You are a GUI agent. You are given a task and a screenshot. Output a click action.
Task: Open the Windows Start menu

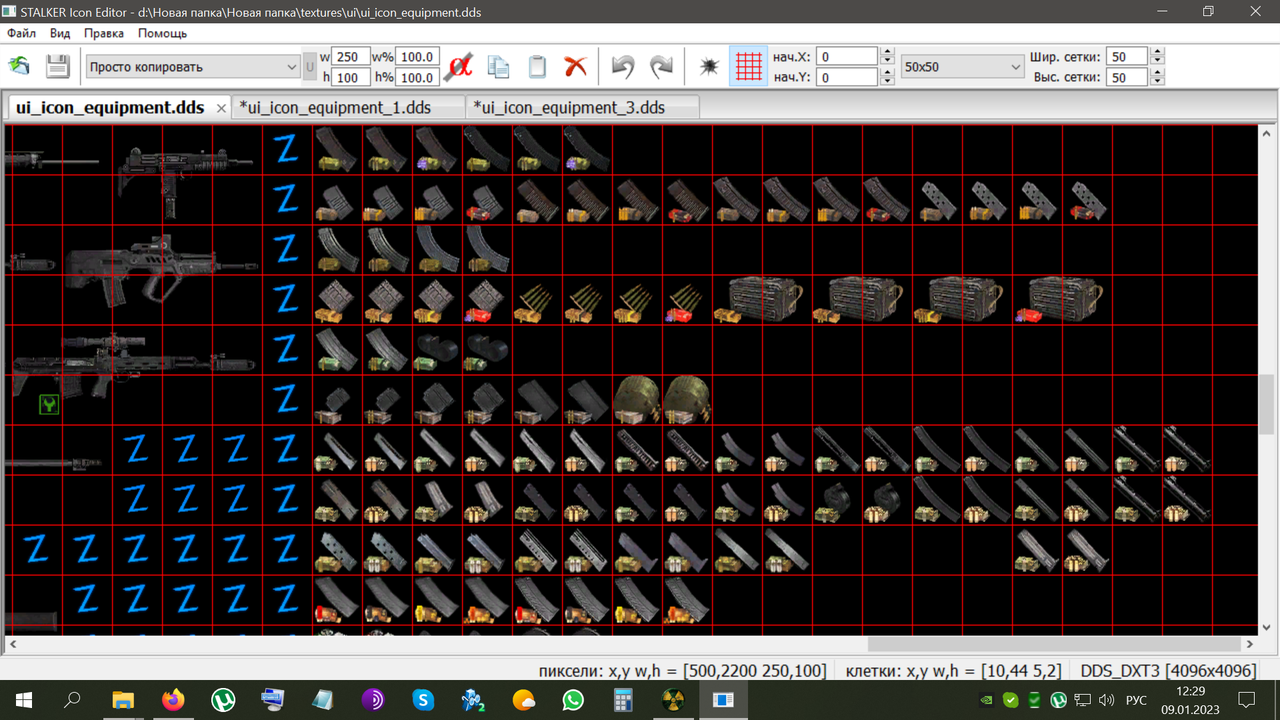coord(24,700)
